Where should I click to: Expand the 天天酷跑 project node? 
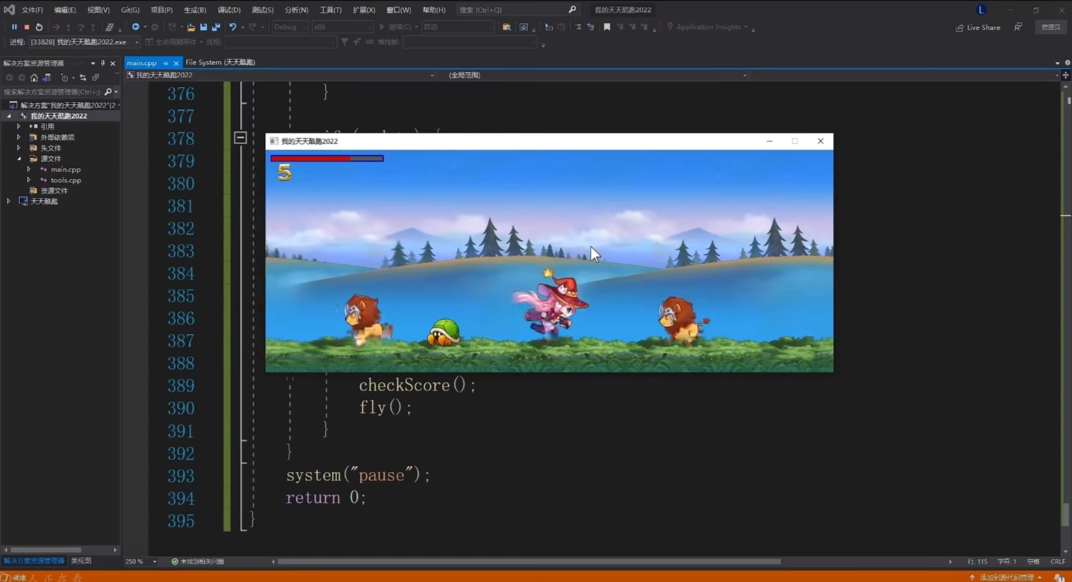tap(9, 201)
